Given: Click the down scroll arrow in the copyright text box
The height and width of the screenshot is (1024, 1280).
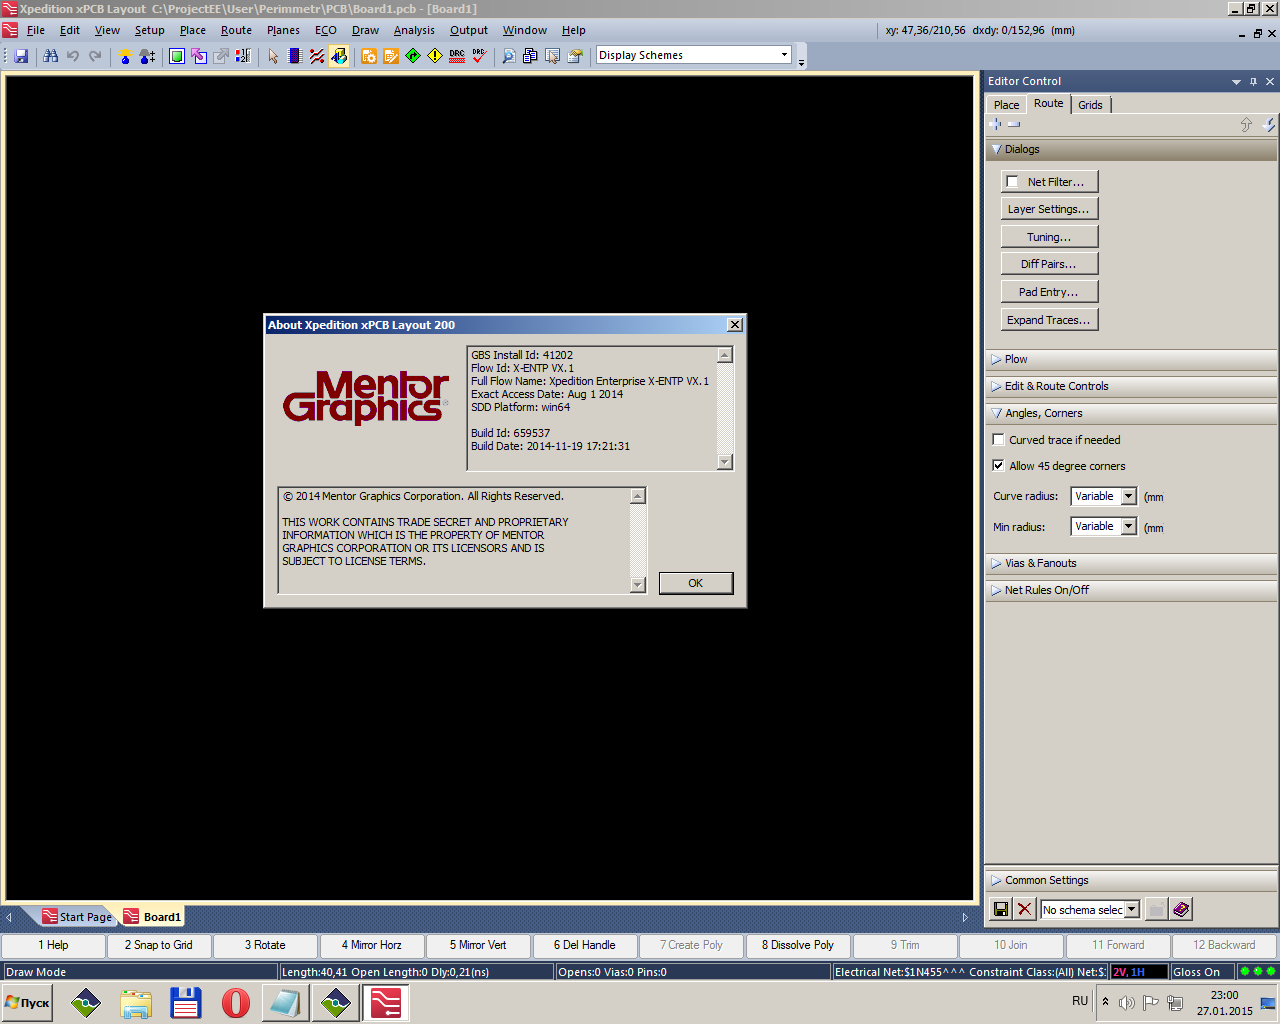Looking at the screenshot, I should 638,585.
